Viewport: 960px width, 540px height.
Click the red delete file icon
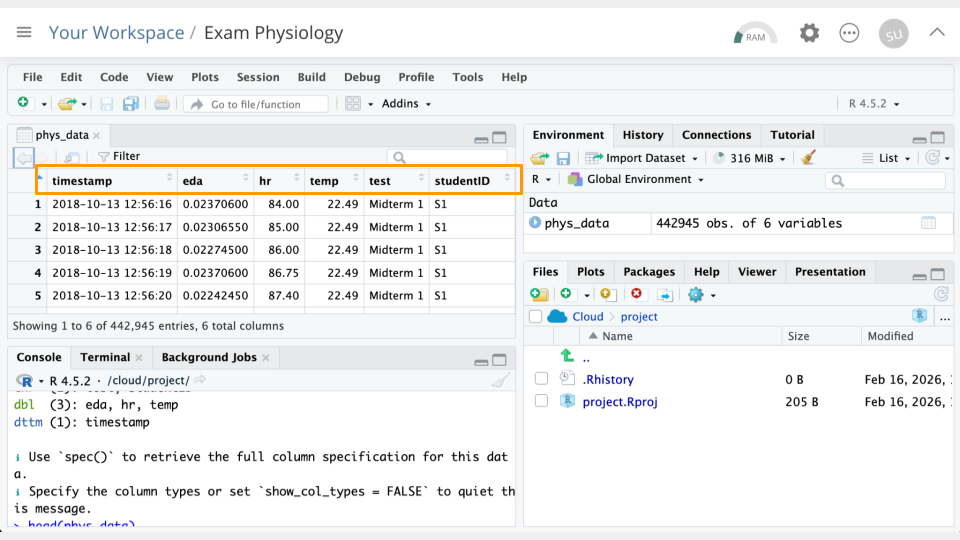tap(637, 294)
